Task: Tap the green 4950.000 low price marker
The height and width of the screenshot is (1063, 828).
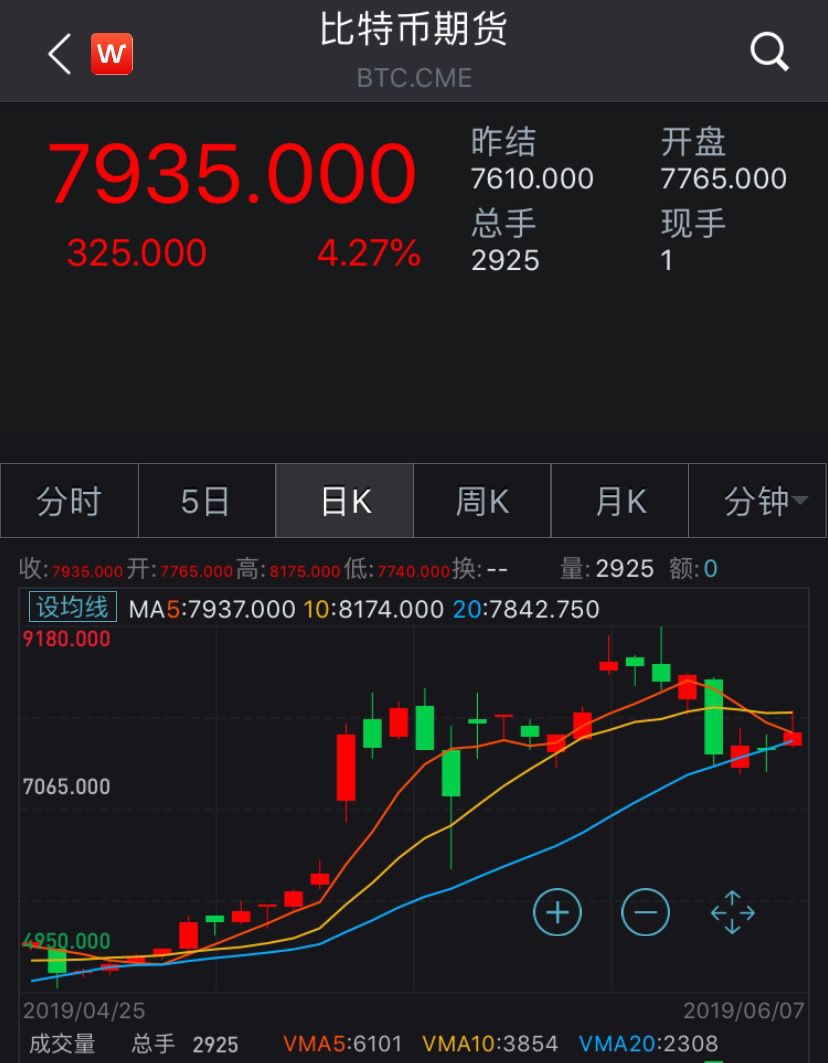Action: click(x=68, y=941)
